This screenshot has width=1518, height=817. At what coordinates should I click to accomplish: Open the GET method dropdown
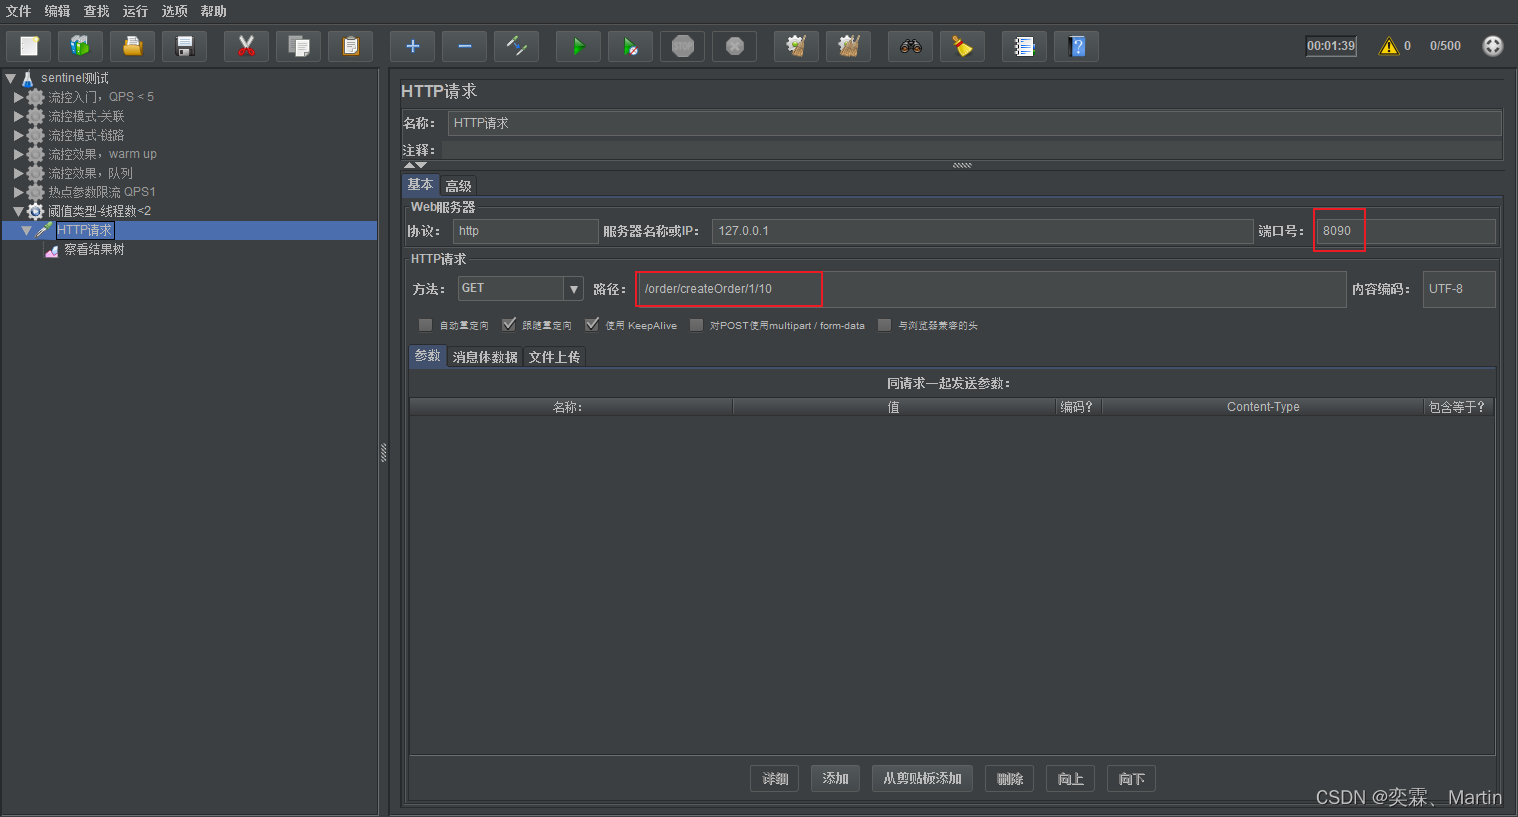pos(574,289)
